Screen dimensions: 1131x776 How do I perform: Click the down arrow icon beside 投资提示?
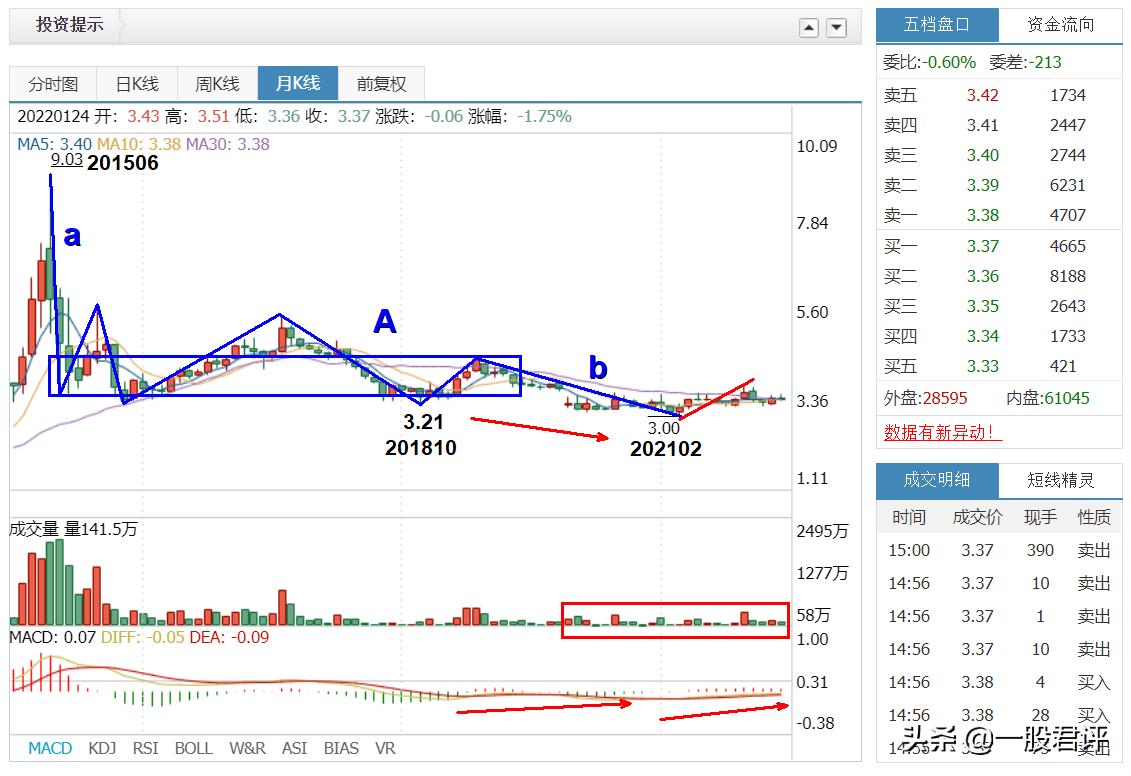click(x=835, y=27)
